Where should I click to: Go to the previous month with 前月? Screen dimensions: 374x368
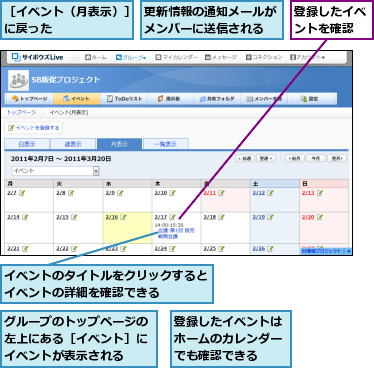click(295, 158)
